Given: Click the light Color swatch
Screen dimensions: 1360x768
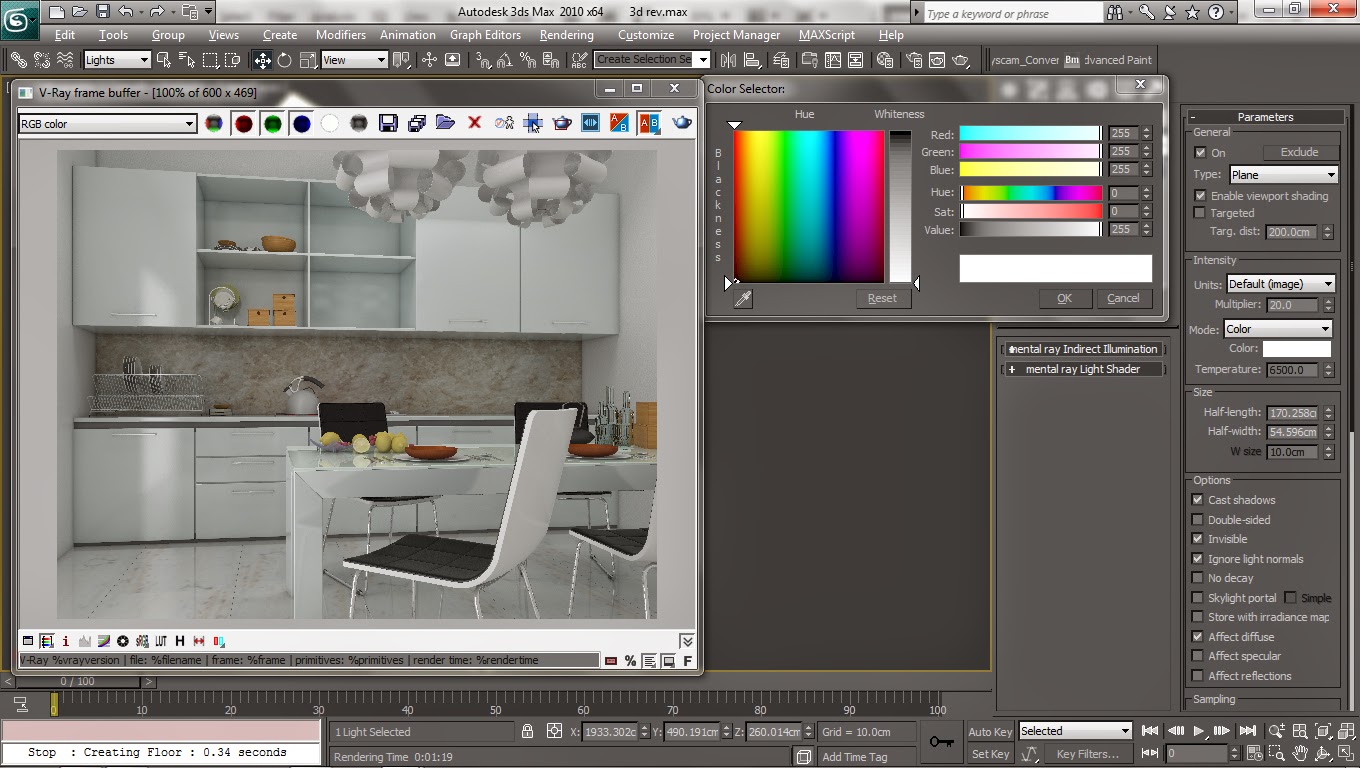Looking at the screenshot, I should pos(1297,349).
